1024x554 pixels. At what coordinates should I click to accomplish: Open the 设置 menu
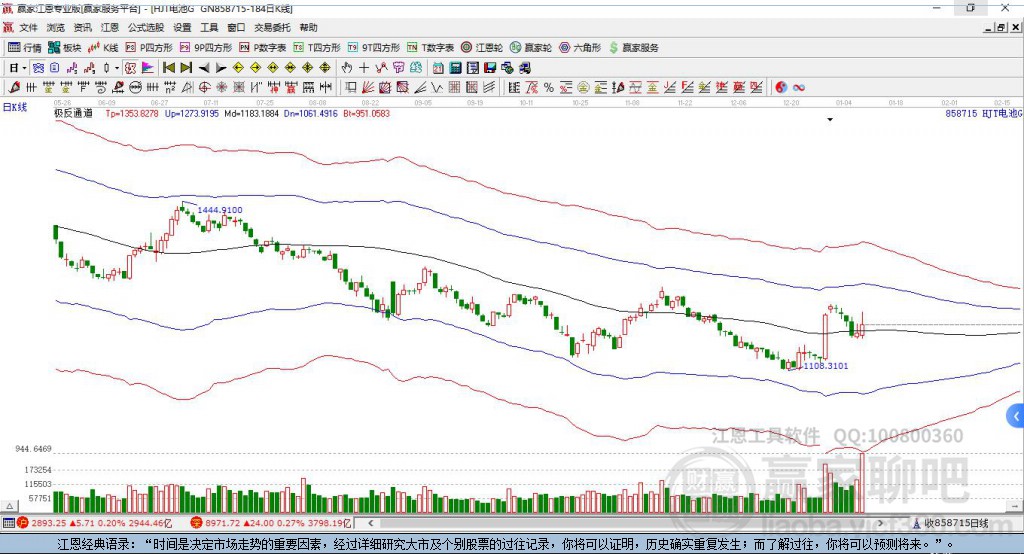point(182,27)
